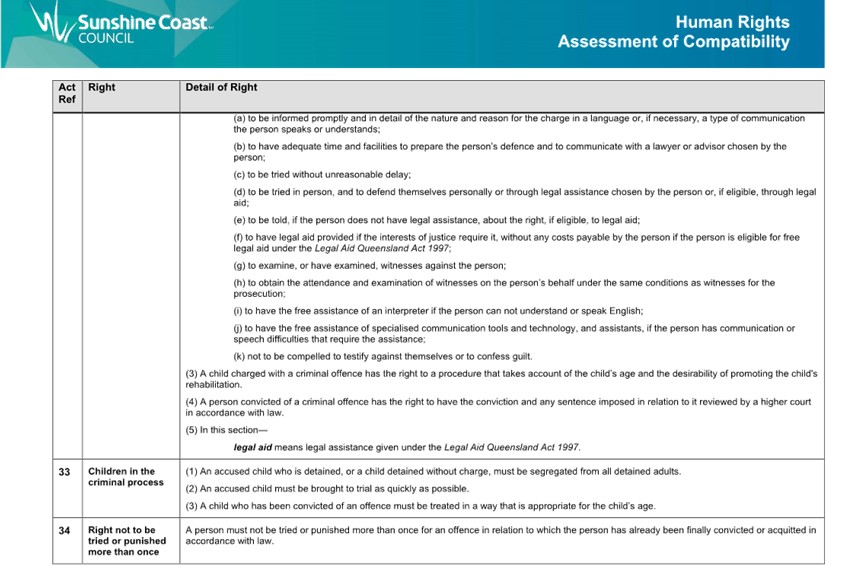Click the Assessment of Compatibility heading
Image resolution: width=842 pixels, height=580 pixels.
click(673, 42)
